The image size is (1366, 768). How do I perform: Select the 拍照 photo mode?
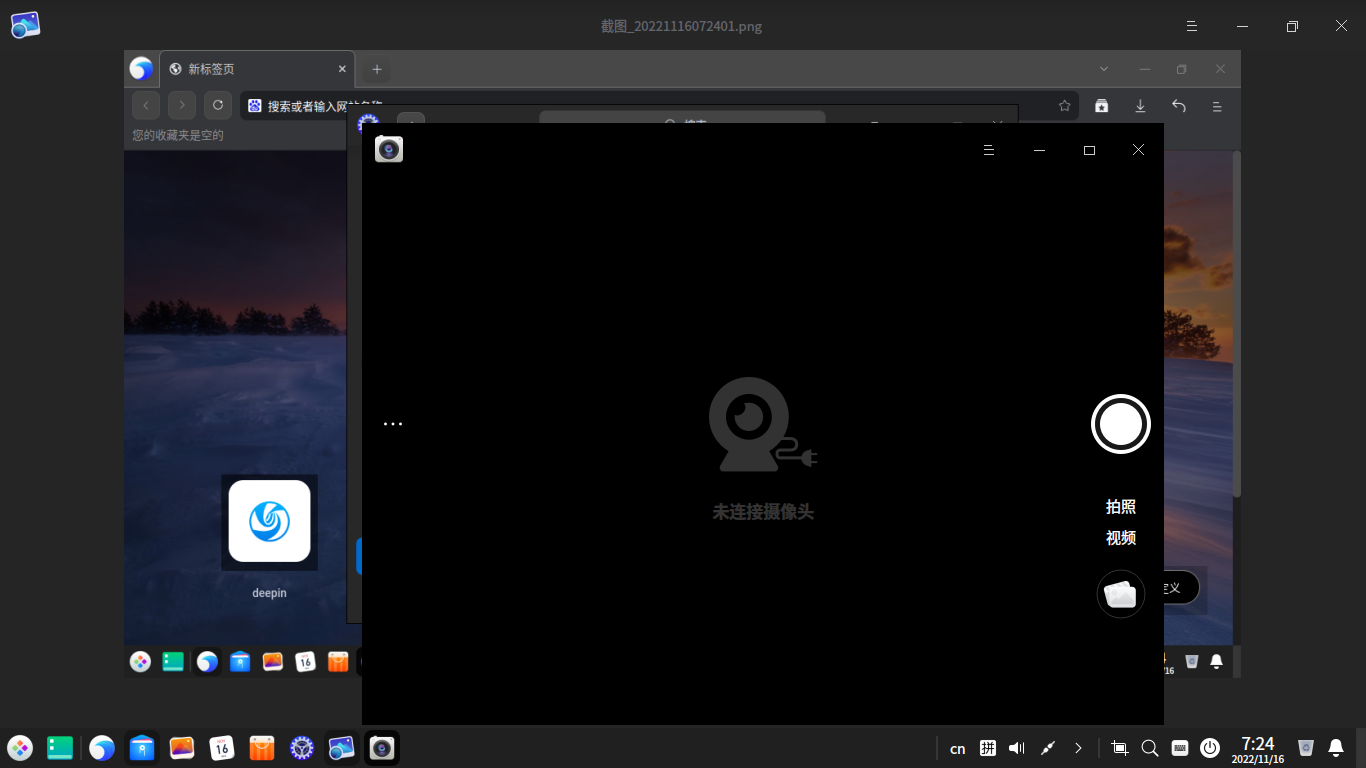point(1120,507)
